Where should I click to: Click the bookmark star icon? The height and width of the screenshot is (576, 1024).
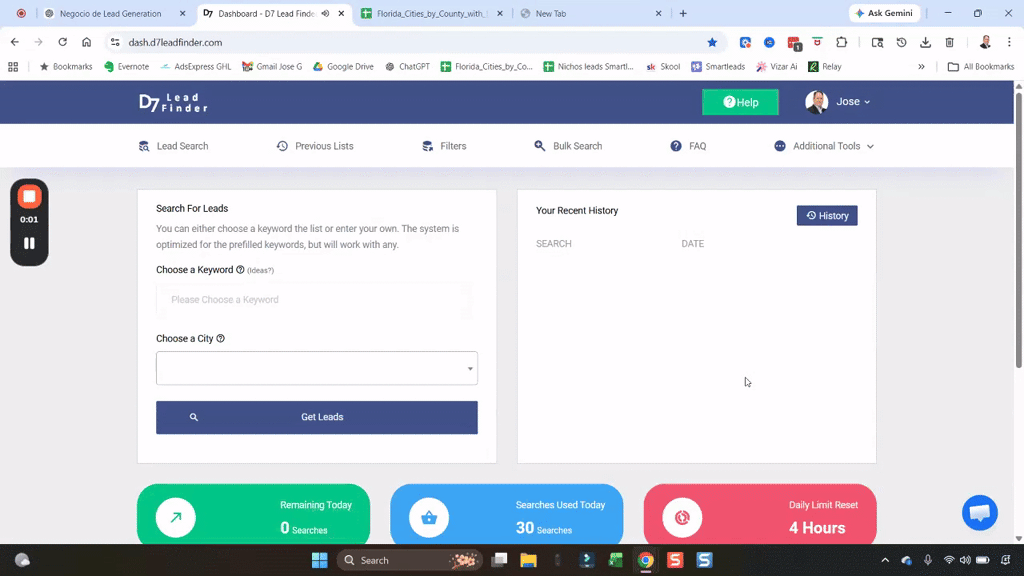(712, 42)
